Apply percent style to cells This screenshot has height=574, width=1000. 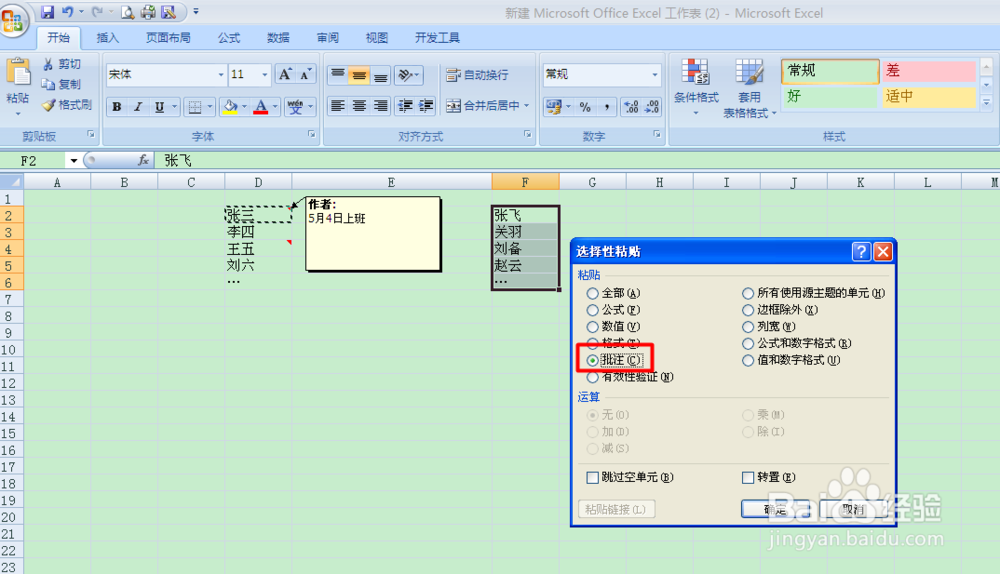pos(585,107)
